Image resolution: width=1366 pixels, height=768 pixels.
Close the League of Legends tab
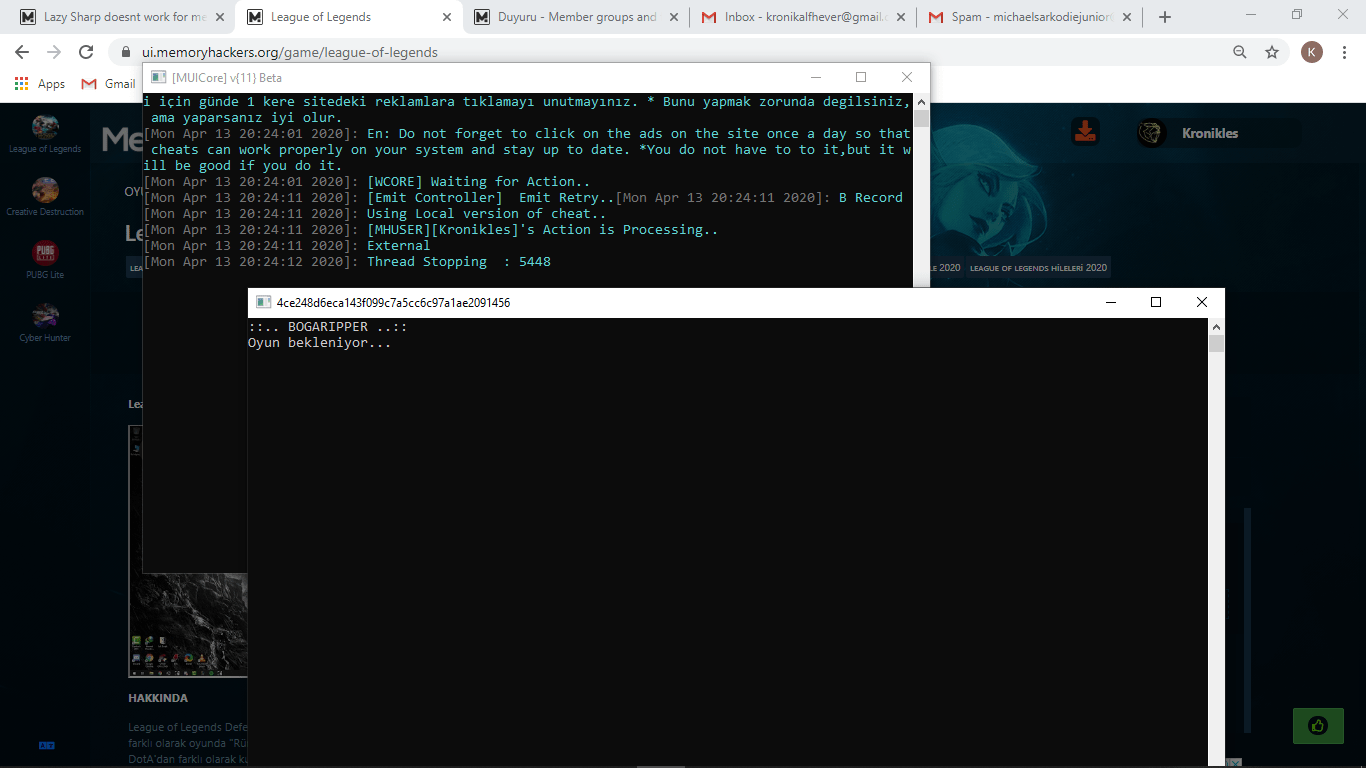point(449,17)
